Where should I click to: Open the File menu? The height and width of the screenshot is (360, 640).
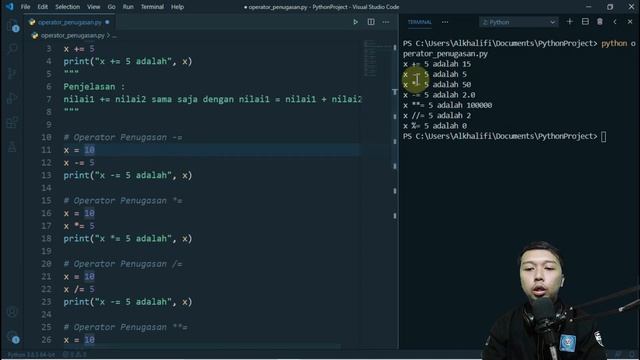tap(25, 7)
